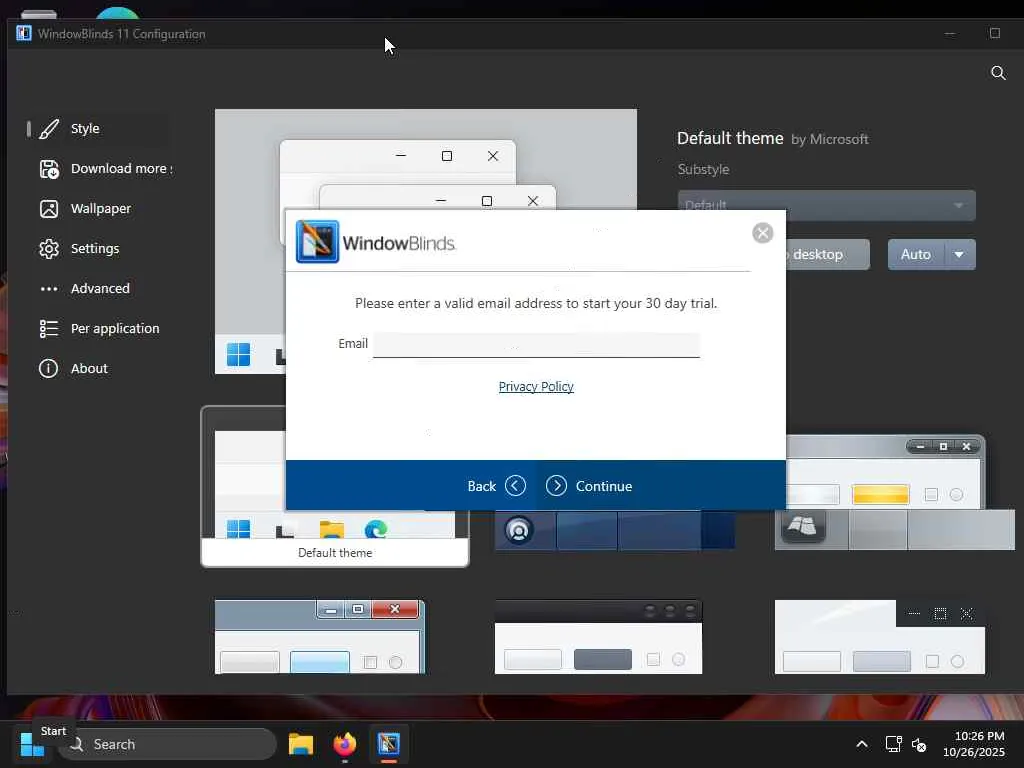The width and height of the screenshot is (1024, 768).
Task: Click the Per application list icon
Action: click(49, 328)
